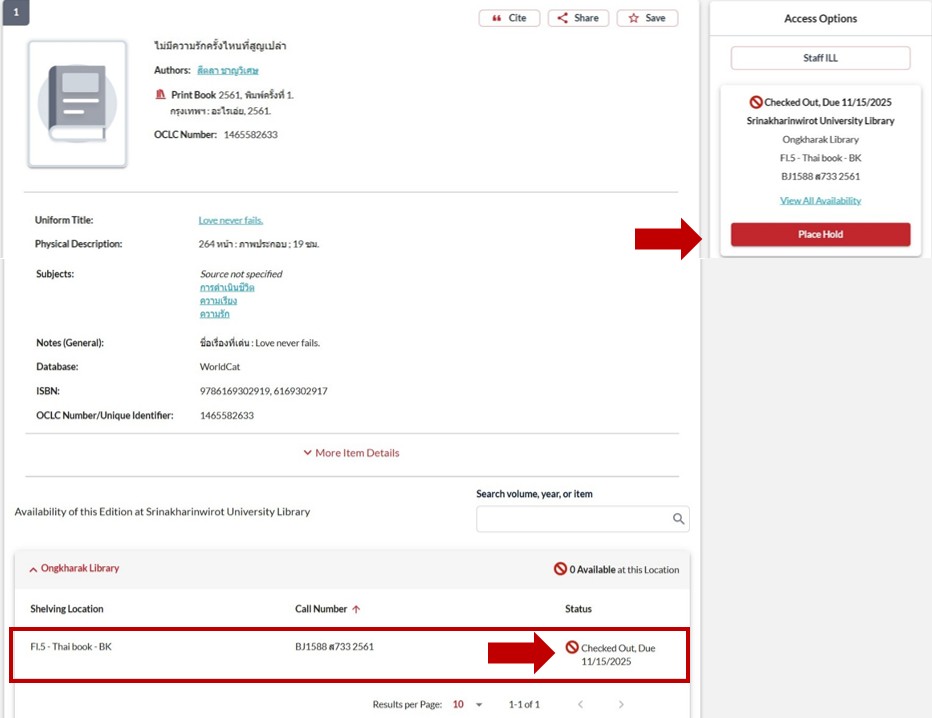Open the Results per Page dropdown
This screenshot has width=932, height=718.
(466, 705)
